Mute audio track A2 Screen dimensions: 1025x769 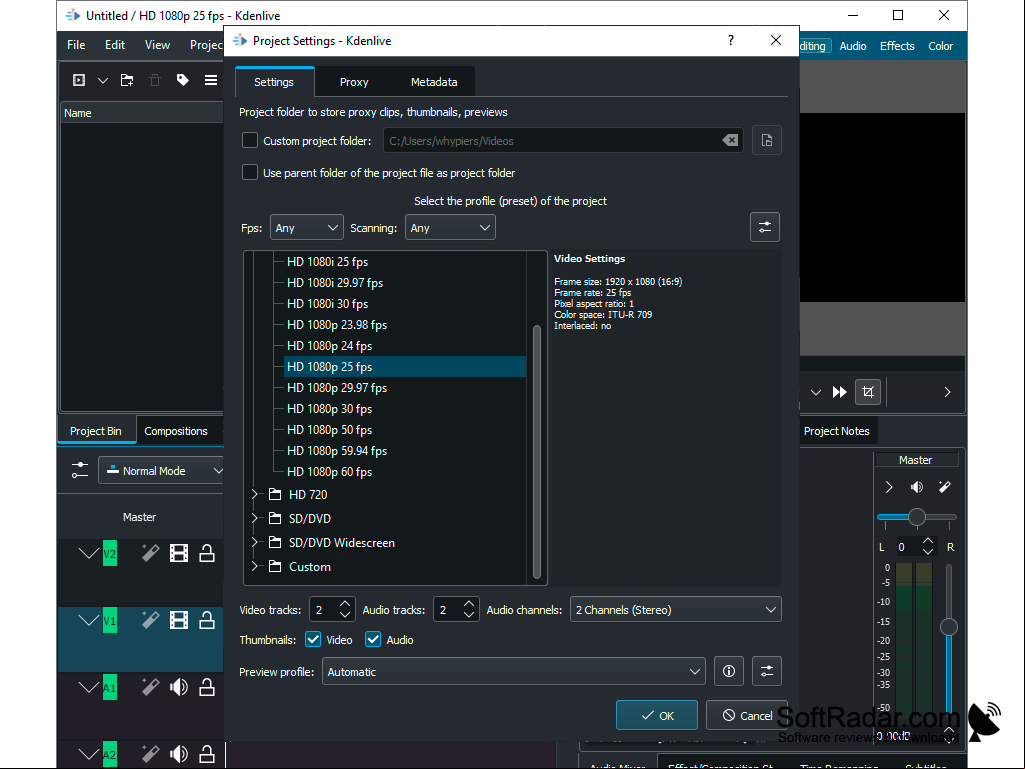coord(179,754)
